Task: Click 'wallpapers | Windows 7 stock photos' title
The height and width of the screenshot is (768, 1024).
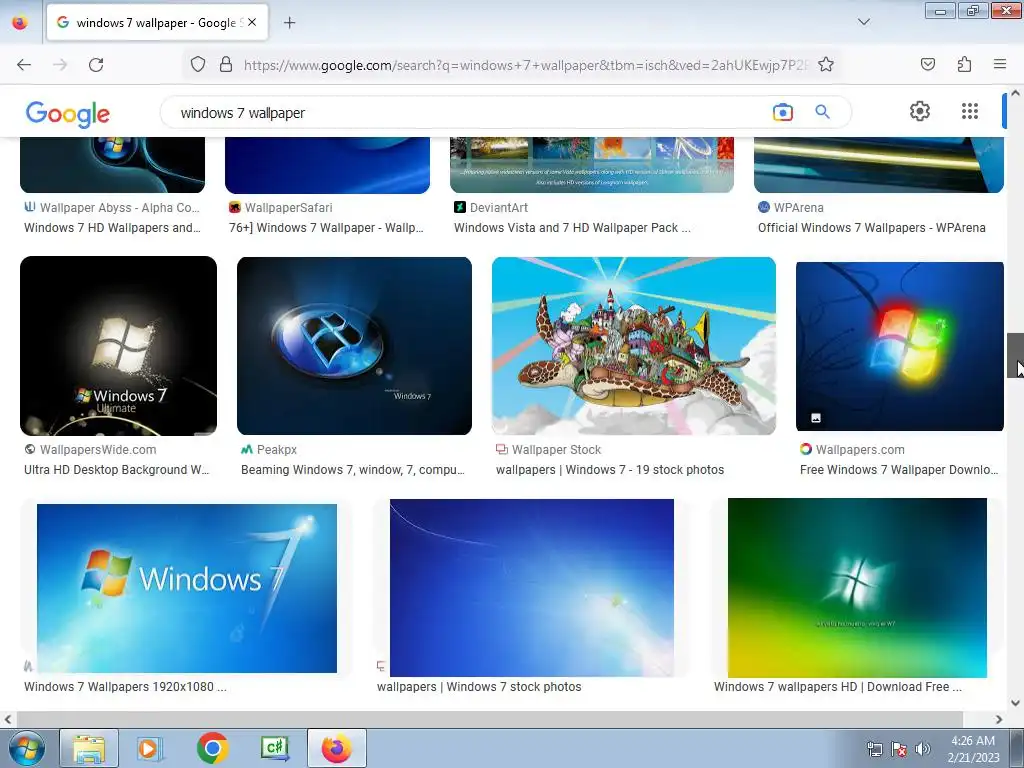Action: pyautogui.click(x=479, y=686)
